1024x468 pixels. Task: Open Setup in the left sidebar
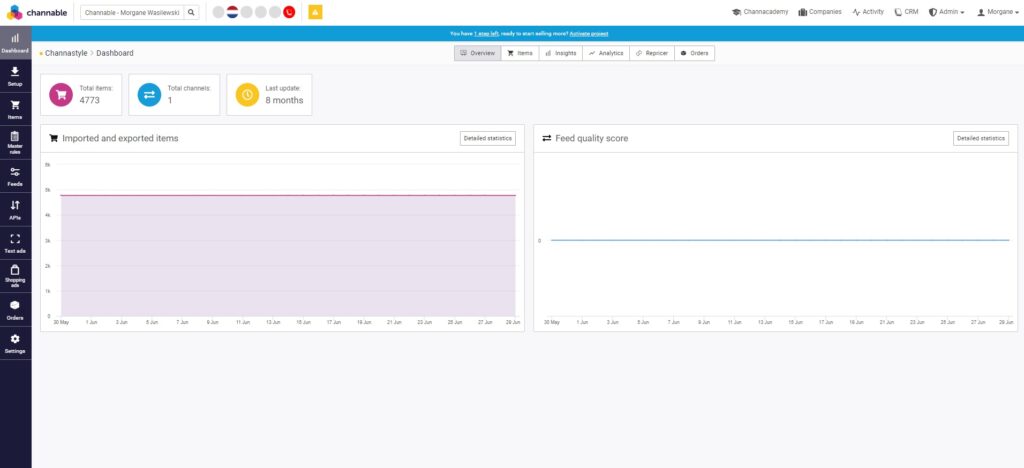(15, 76)
